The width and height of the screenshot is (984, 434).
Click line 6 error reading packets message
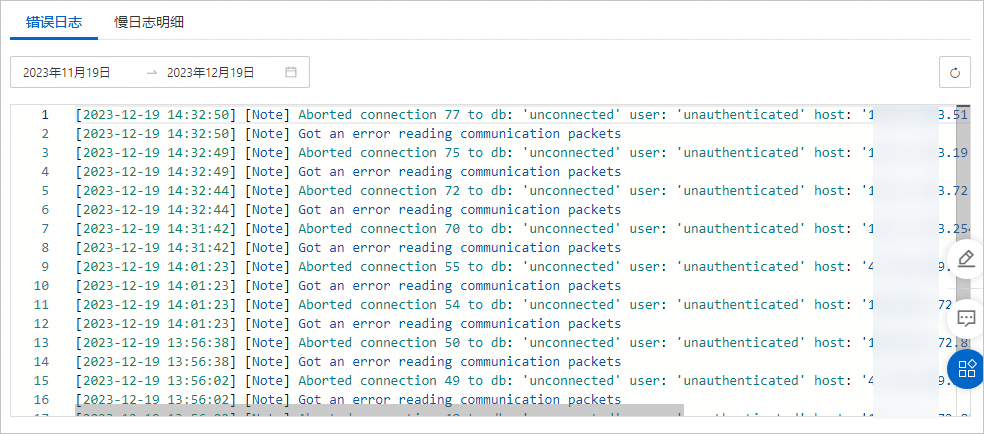click(460, 210)
